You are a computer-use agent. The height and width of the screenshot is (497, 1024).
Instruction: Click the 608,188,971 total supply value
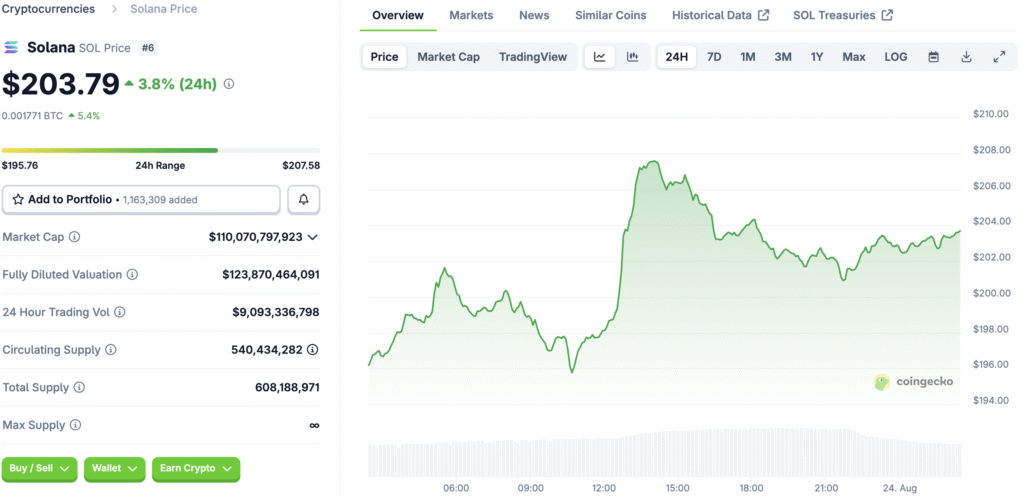click(287, 388)
